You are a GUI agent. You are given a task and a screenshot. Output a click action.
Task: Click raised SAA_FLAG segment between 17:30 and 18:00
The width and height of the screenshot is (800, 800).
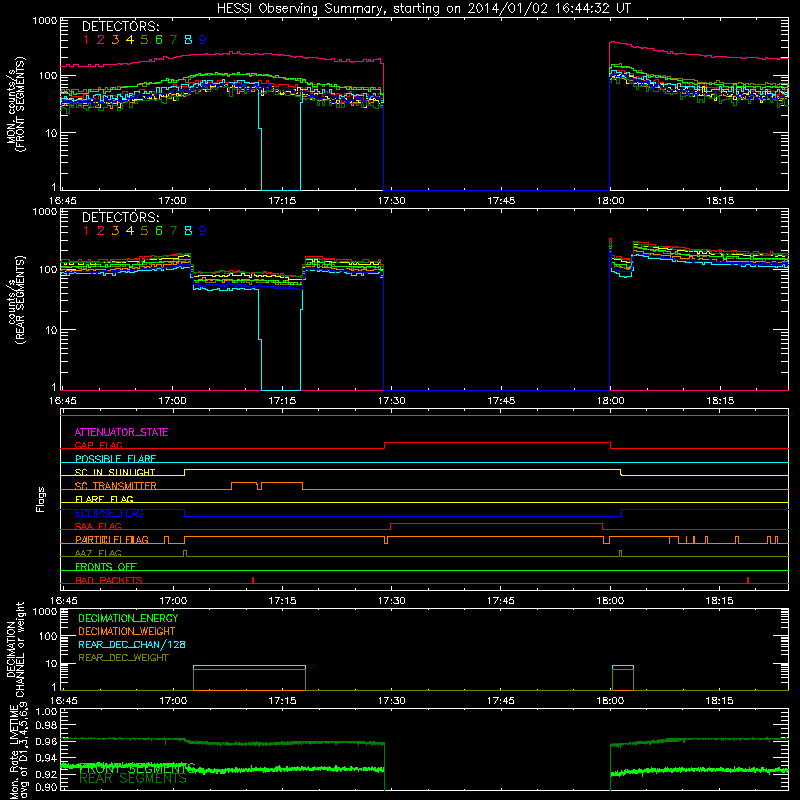(496, 523)
